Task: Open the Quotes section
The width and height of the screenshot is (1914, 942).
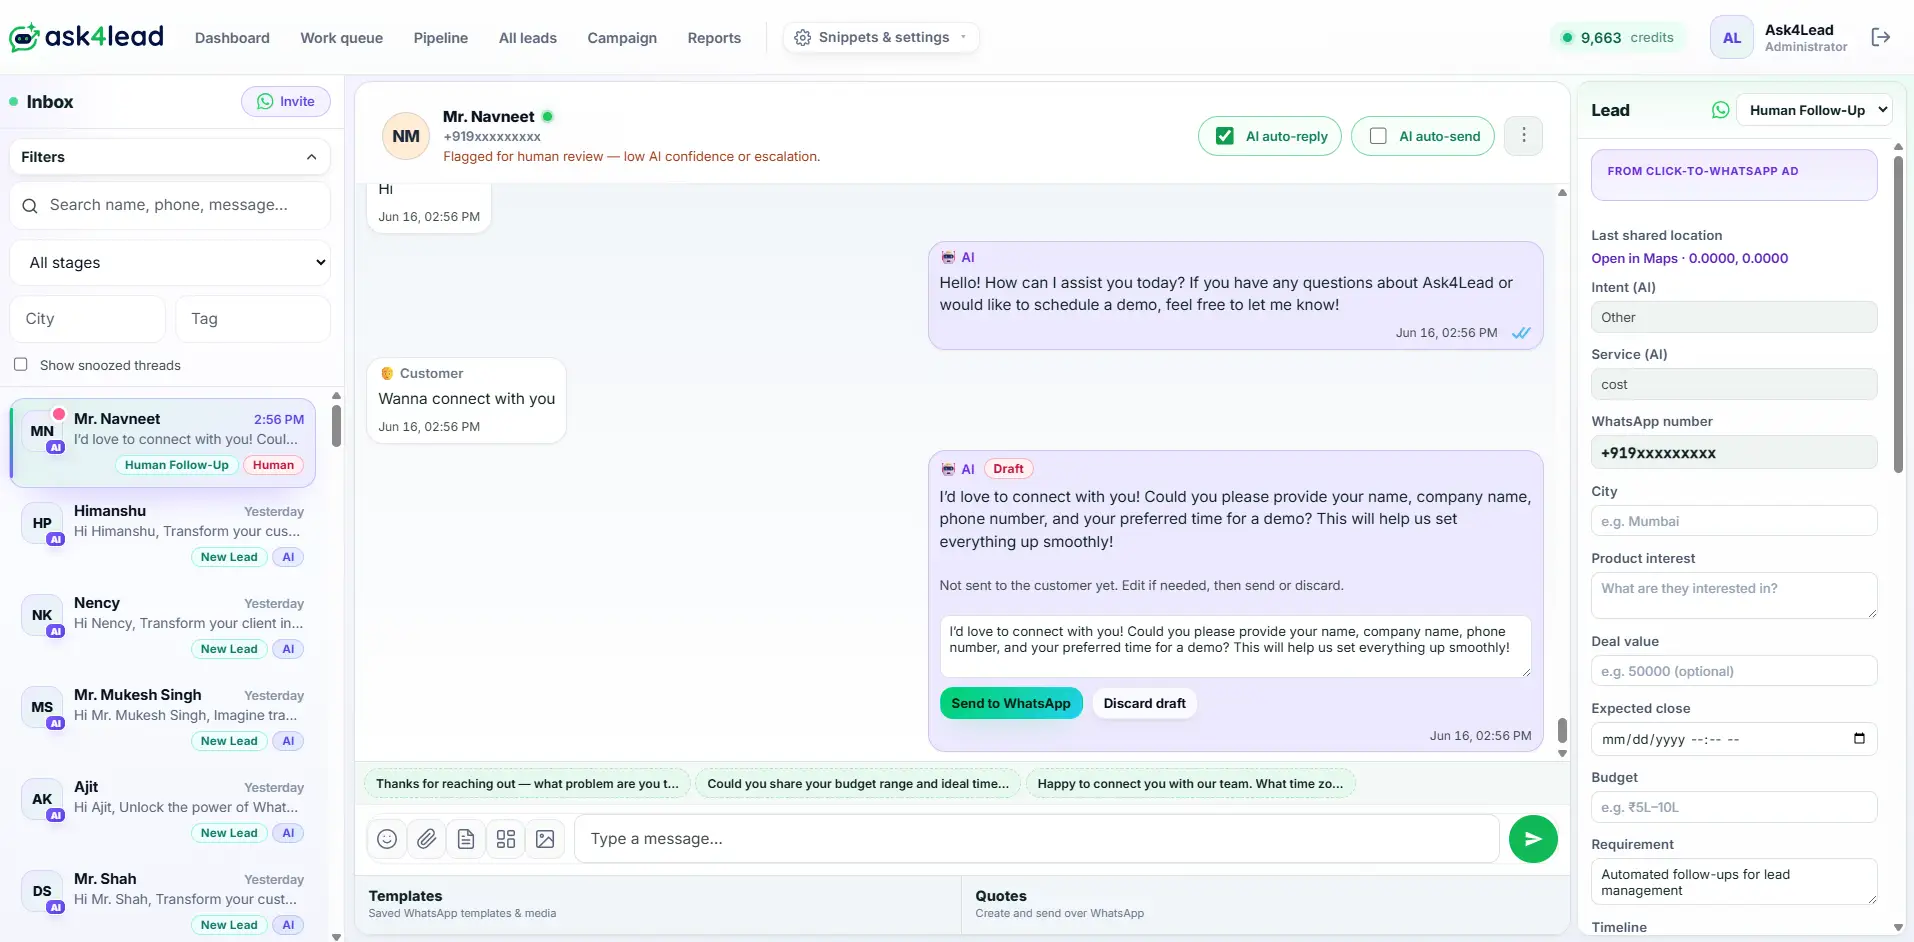Action: 1265,904
